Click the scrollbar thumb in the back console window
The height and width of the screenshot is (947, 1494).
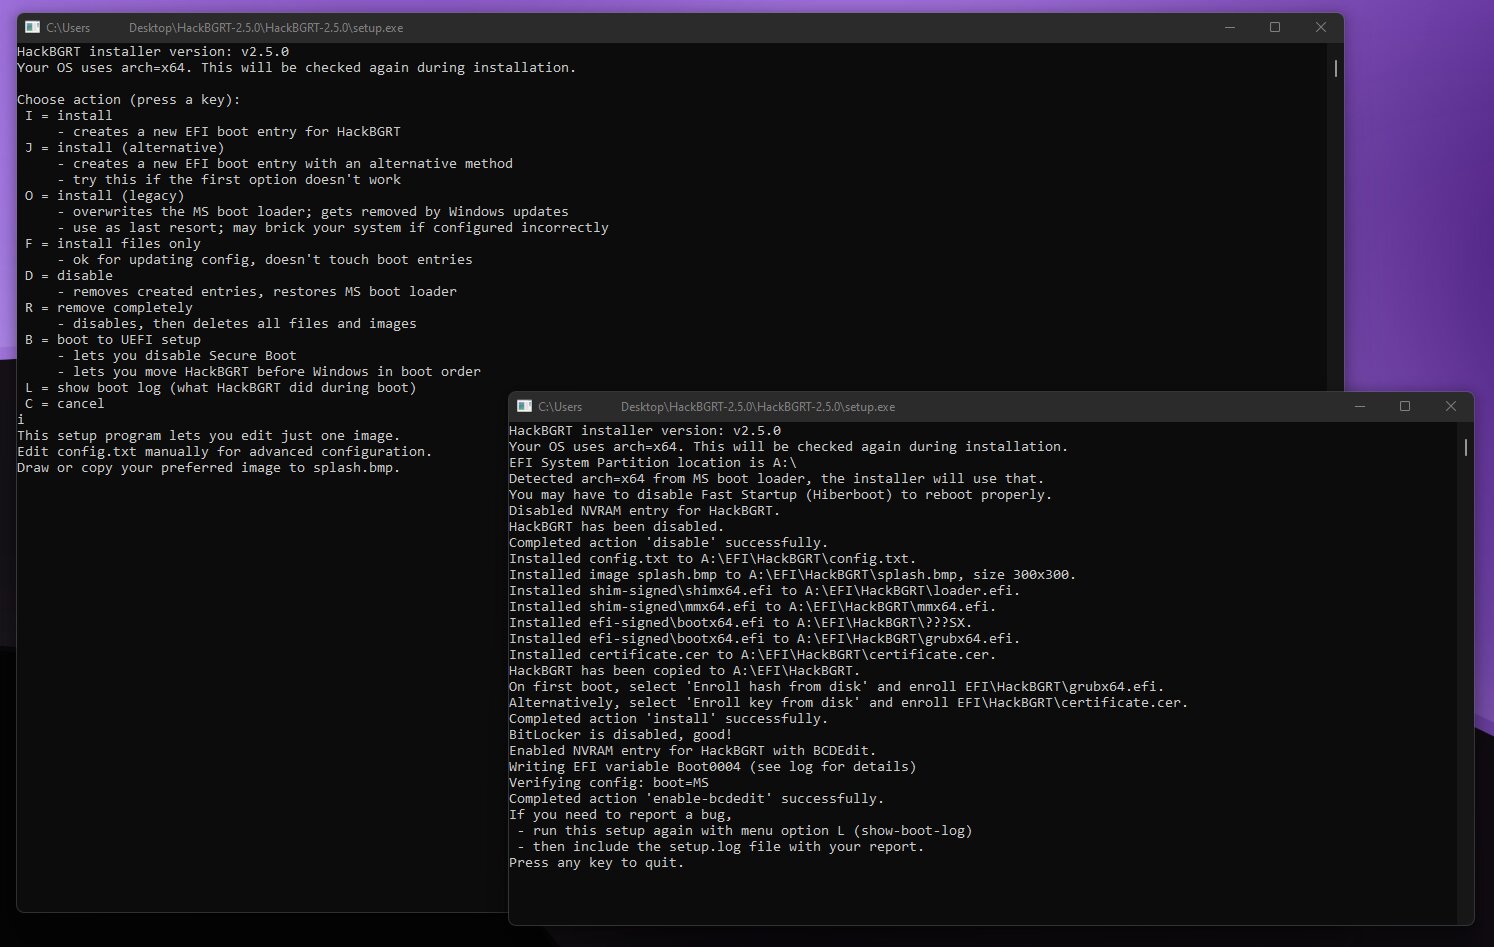coord(1336,68)
